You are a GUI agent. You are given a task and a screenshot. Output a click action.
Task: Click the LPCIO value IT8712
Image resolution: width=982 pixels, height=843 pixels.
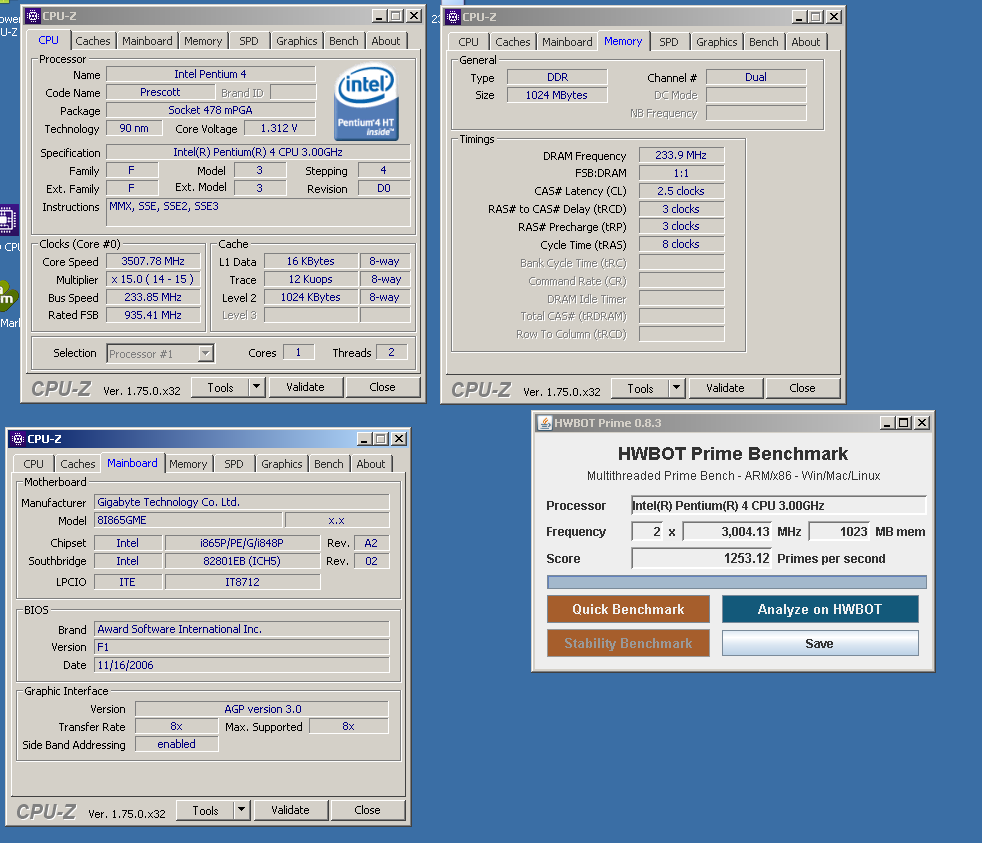click(x=242, y=582)
